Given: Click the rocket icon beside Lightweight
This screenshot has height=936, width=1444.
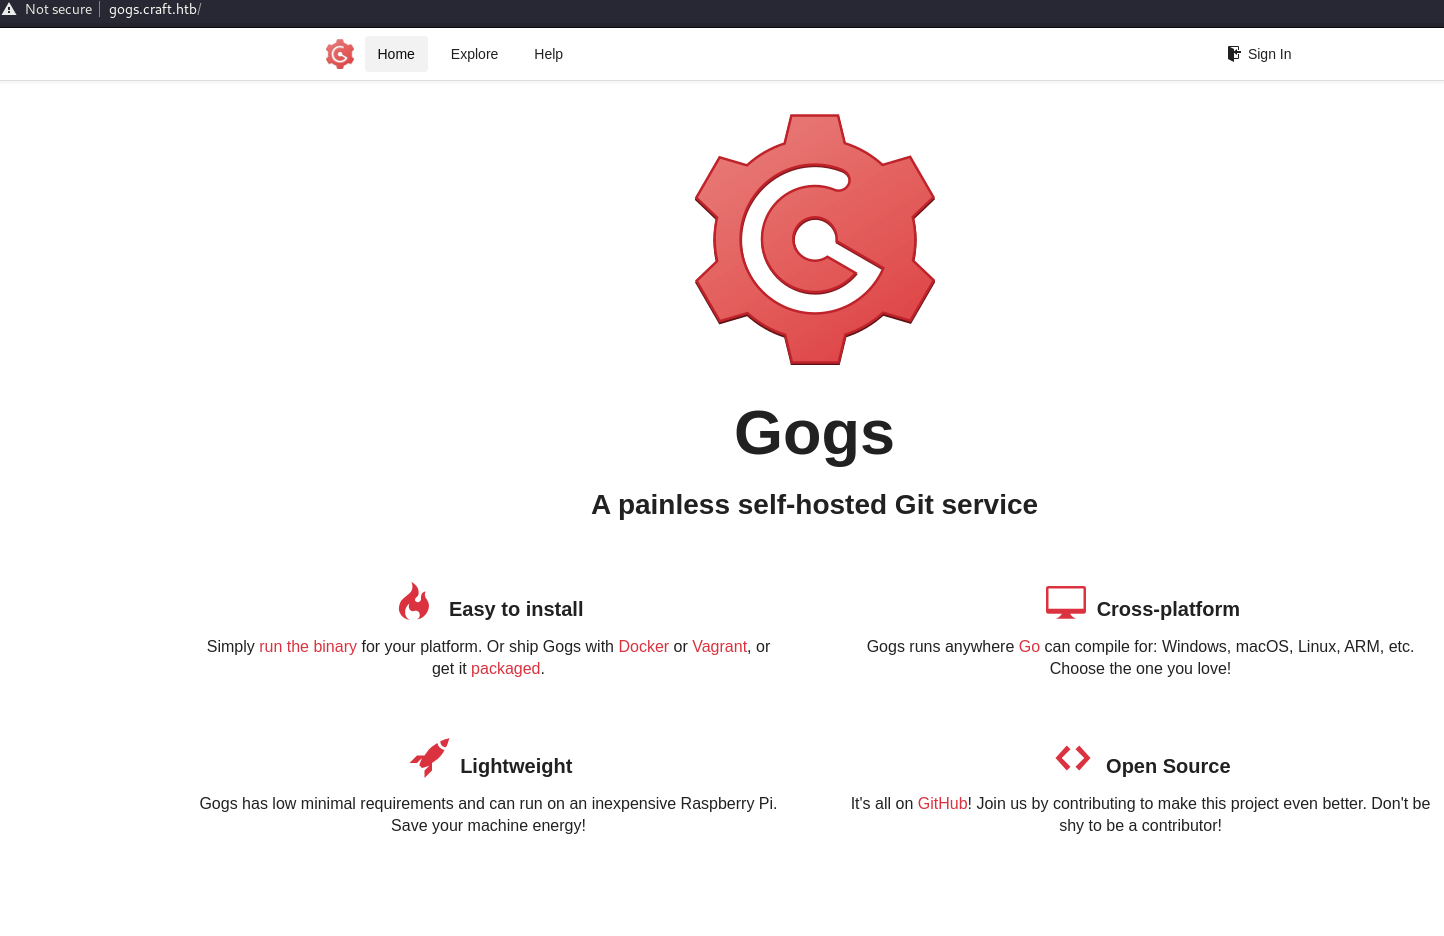Looking at the screenshot, I should 430,758.
